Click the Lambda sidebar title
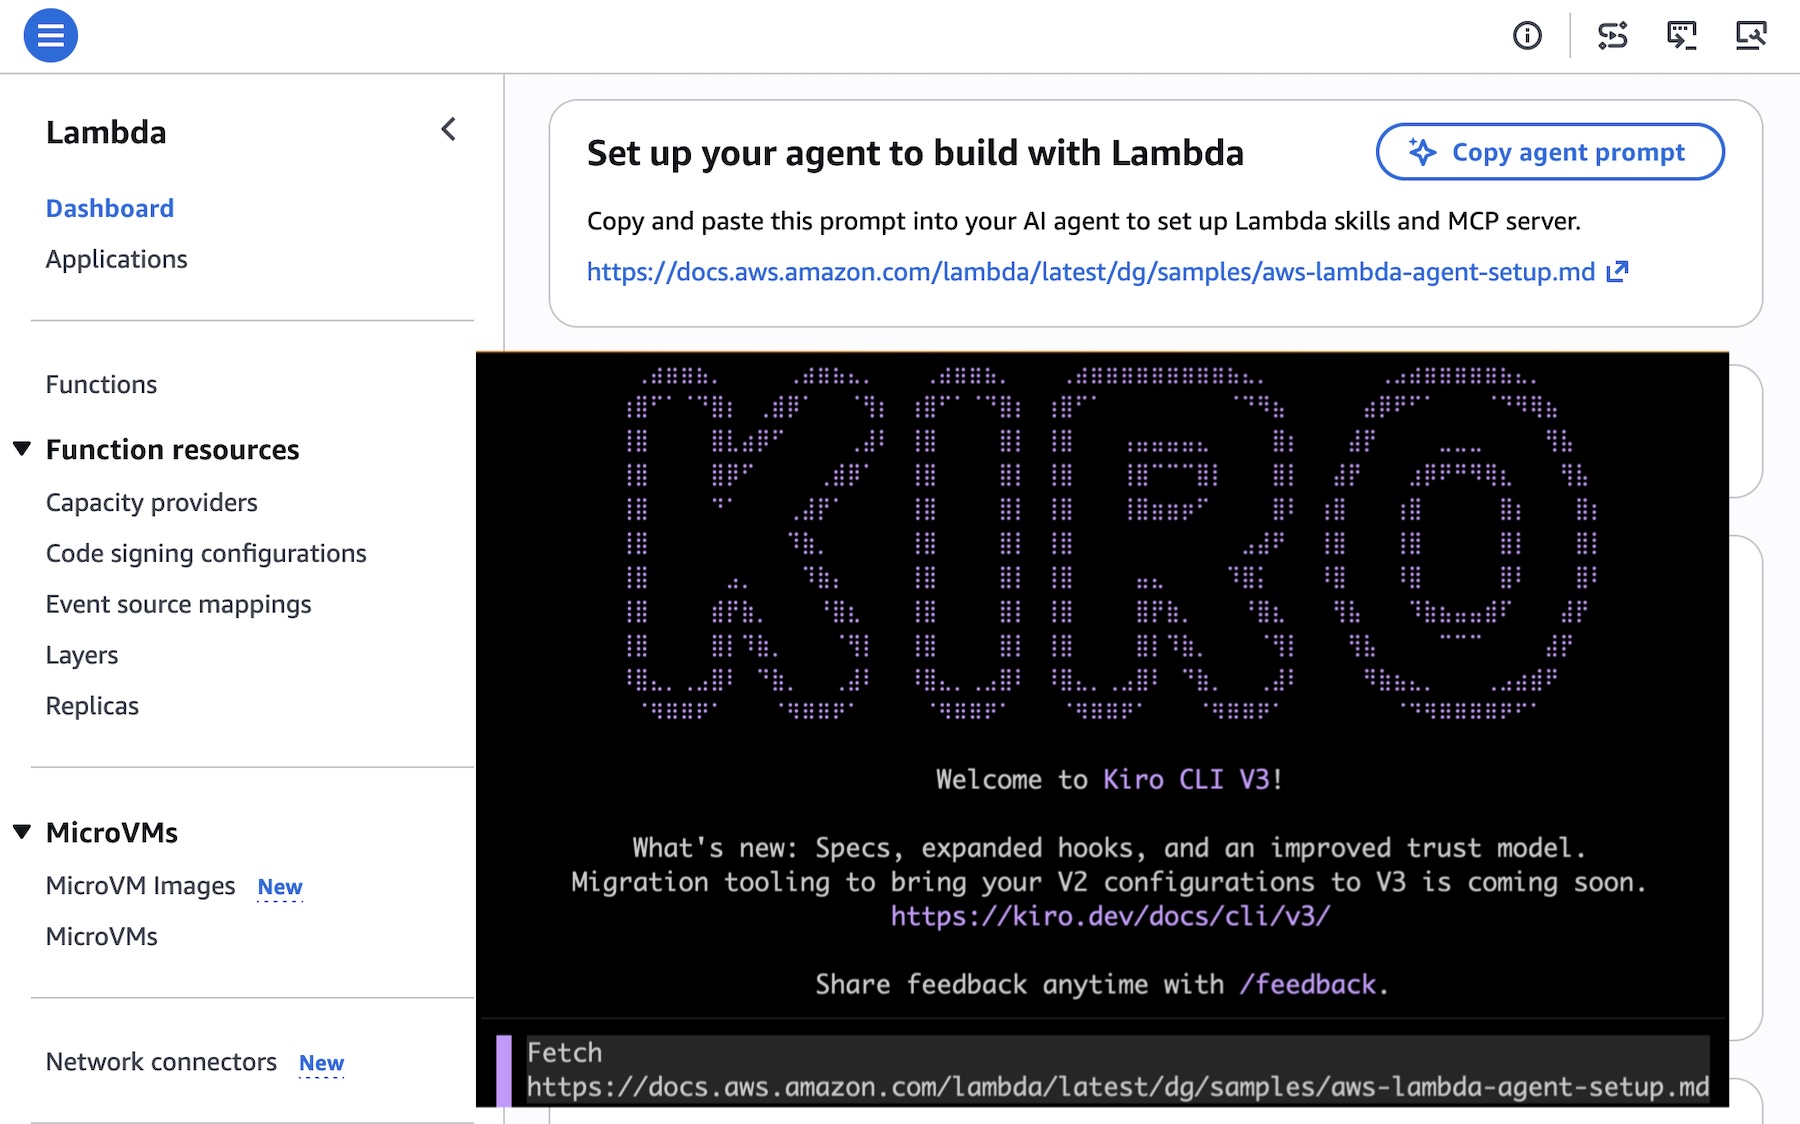 point(106,132)
